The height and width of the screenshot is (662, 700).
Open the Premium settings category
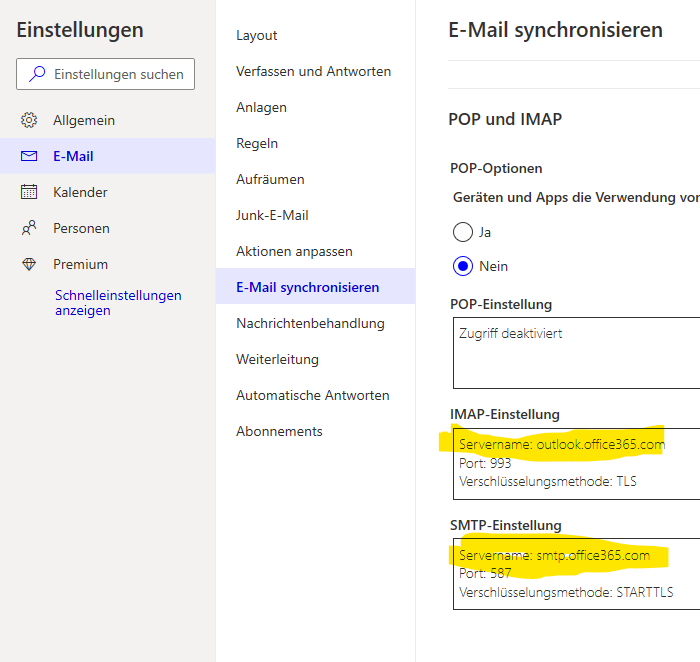tap(108, 264)
